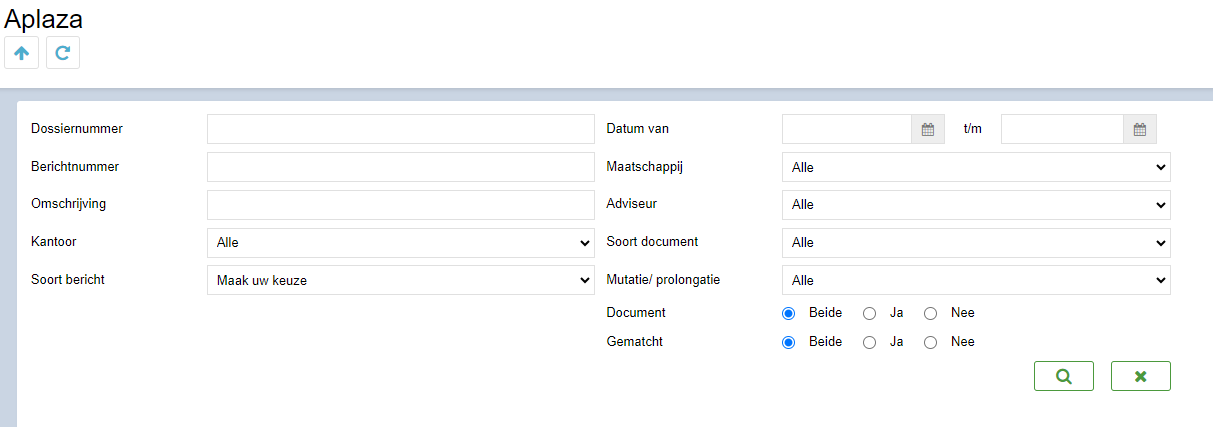
Task: Select Ja for Gematcht
Action: tap(870, 342)
